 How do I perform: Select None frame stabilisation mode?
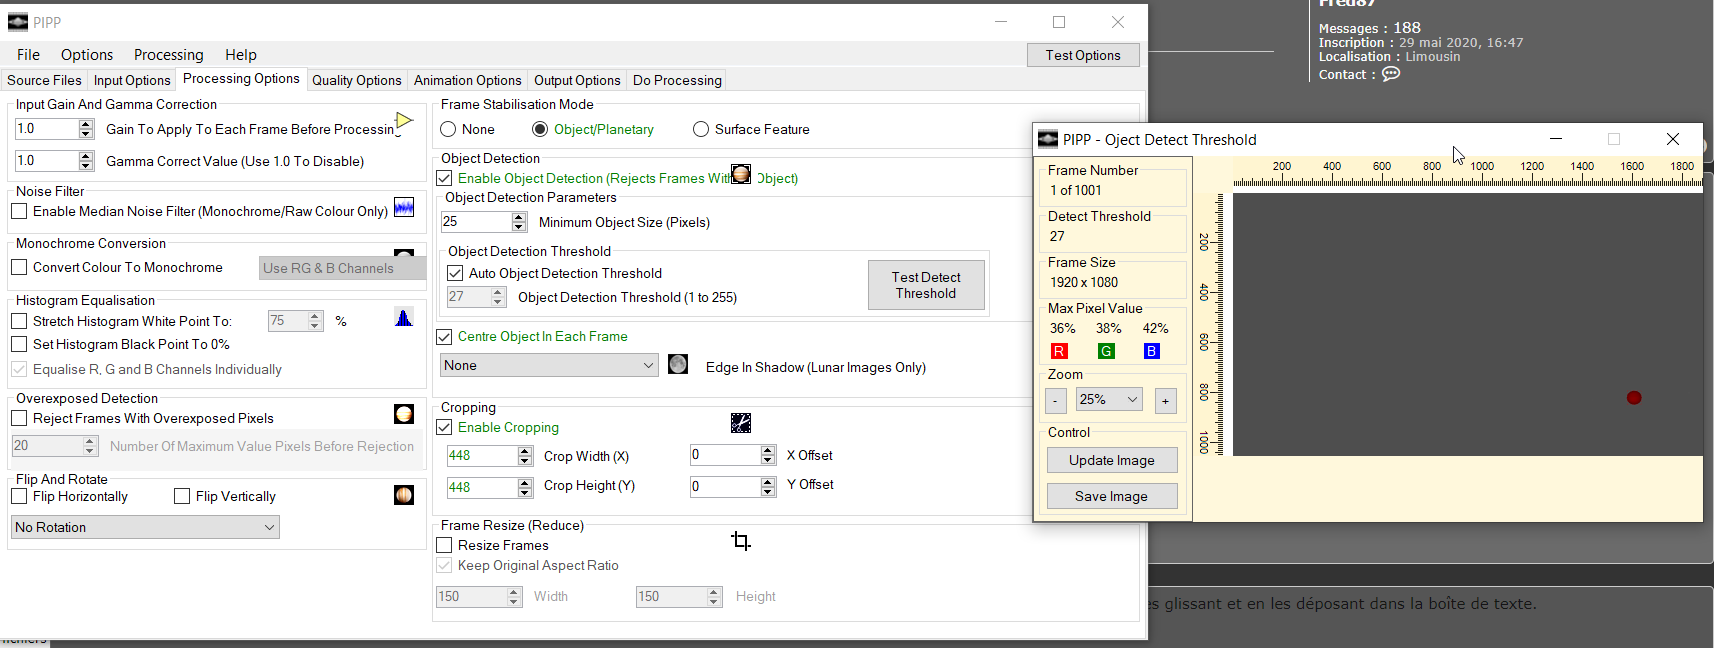448,129
